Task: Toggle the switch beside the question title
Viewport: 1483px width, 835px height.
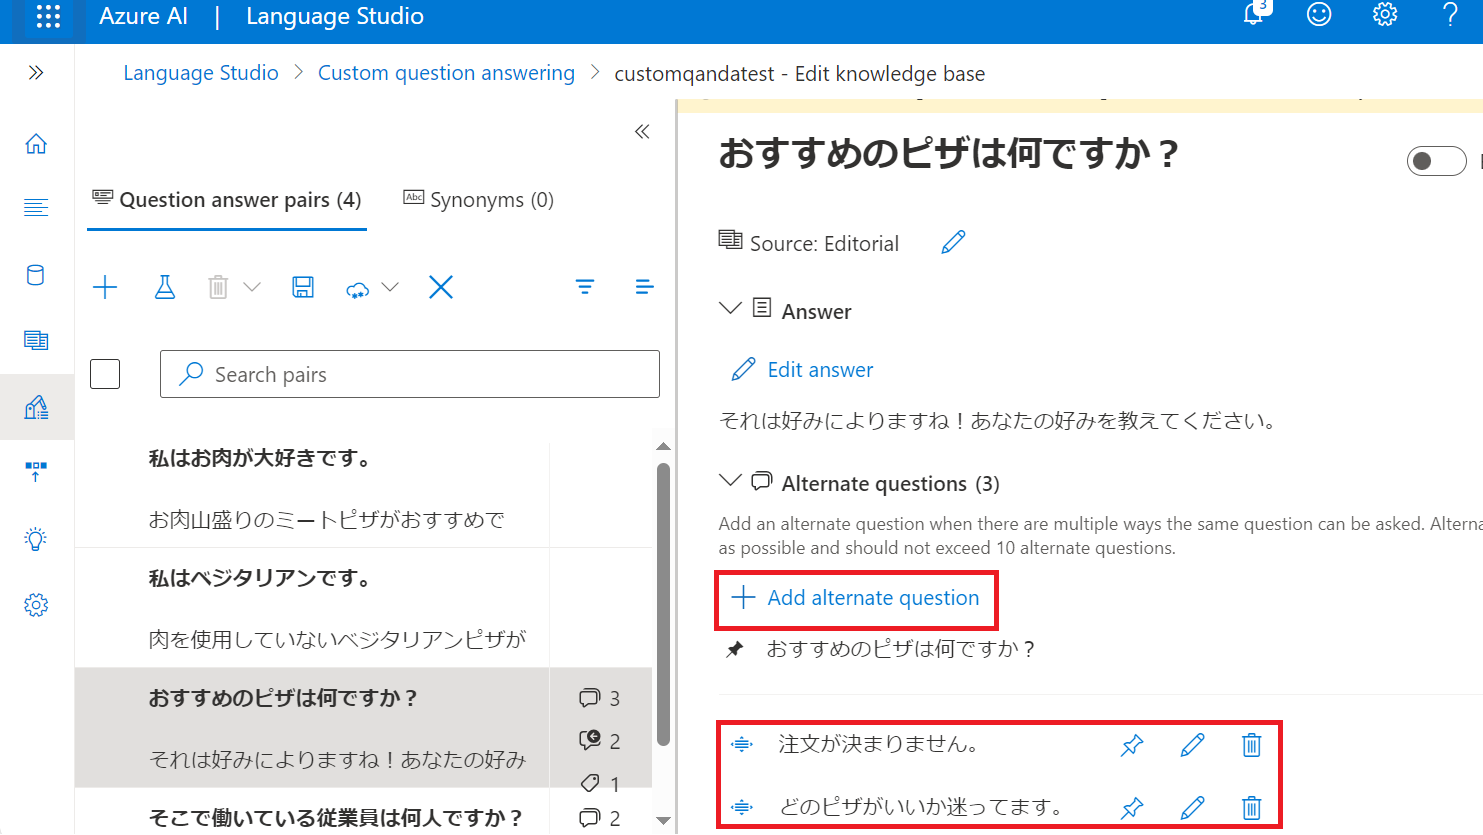Action: coord(1436,161)
